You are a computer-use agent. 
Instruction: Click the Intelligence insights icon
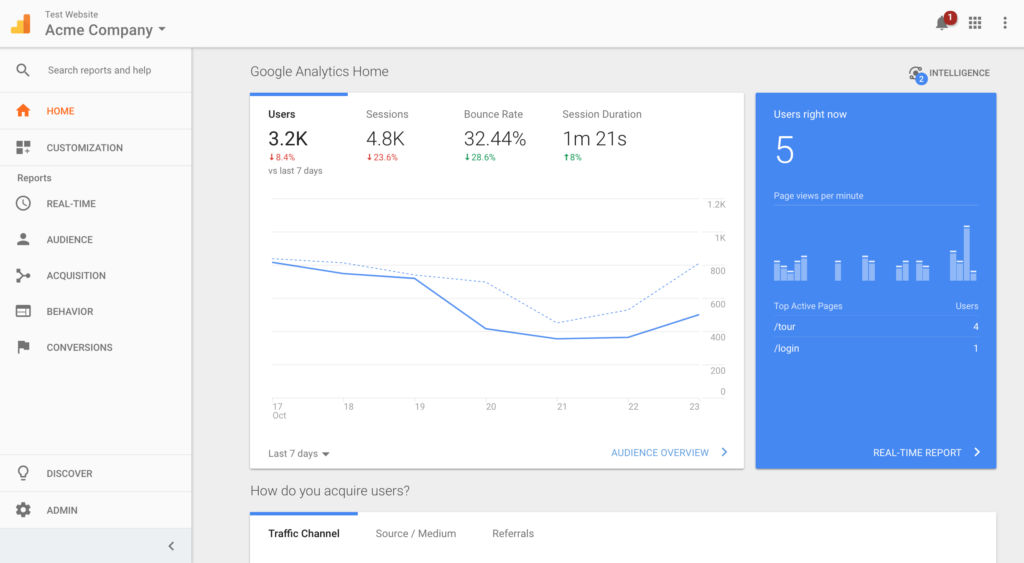point(916,73)
